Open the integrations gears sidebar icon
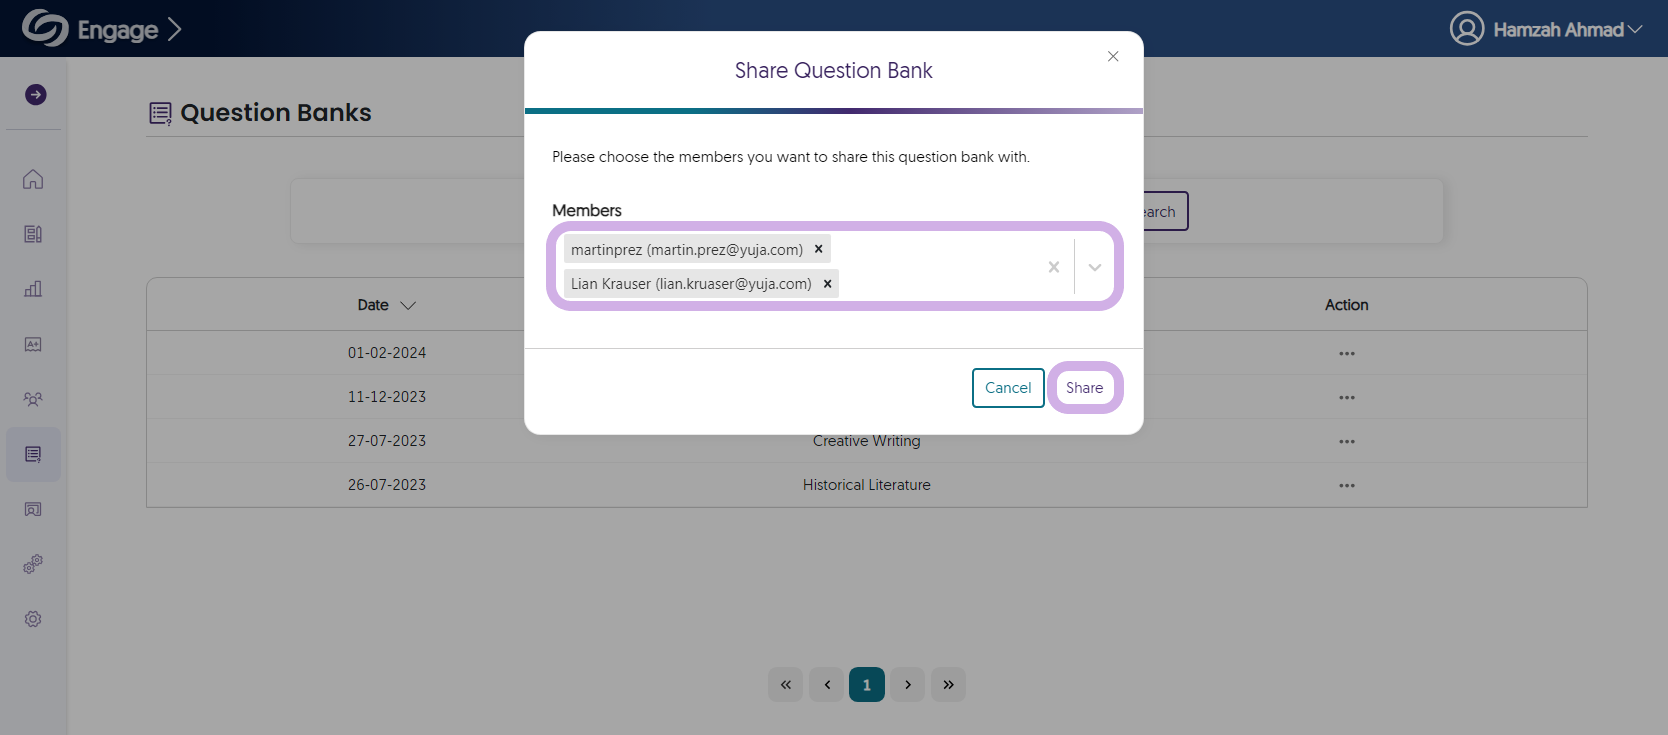1668x735 pixels. coord(33,564)
